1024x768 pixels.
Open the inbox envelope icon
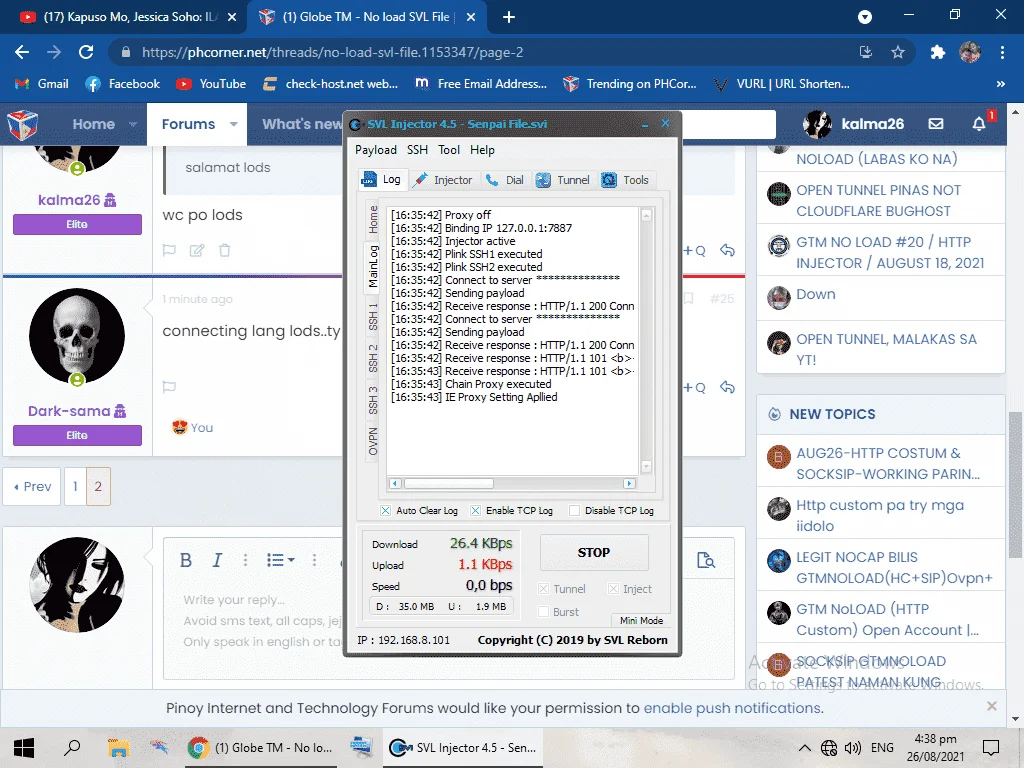(x=936, y=123)
